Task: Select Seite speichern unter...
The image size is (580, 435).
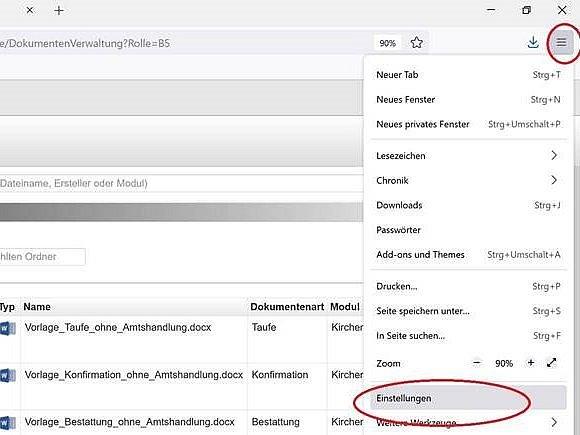Action: [468, 311]
